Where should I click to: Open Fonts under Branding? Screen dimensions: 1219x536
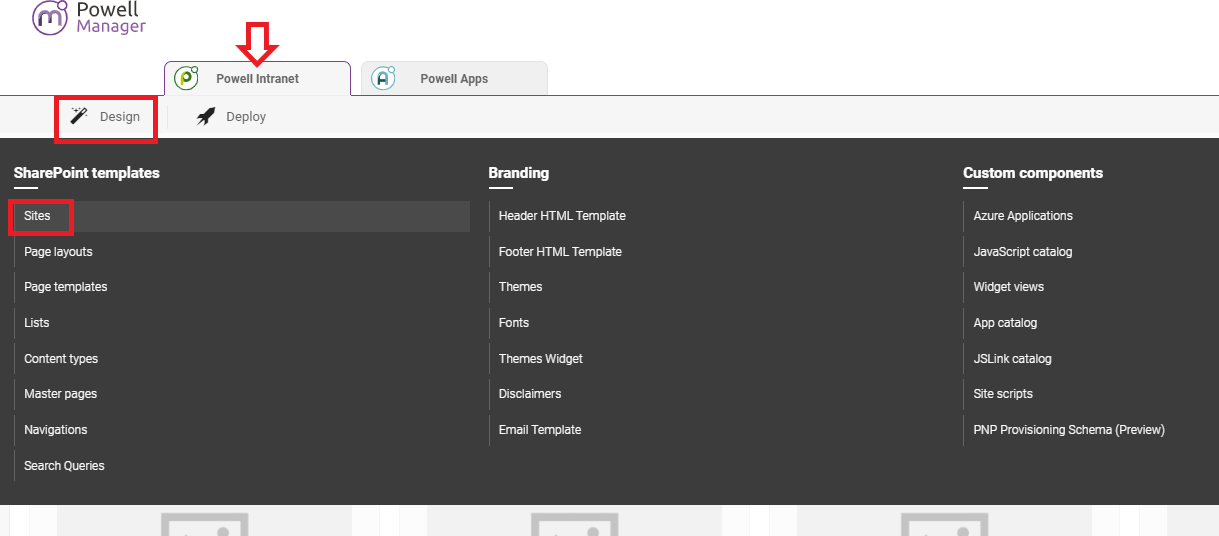click(x=514, y=323)
